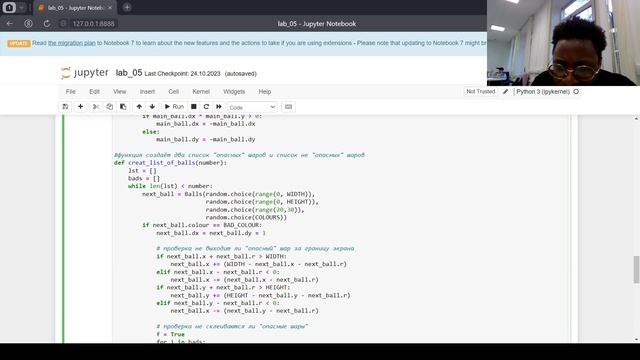Move selected cell up arrow
The width and height of the screenshot is (640, 360).
[139, 107]
